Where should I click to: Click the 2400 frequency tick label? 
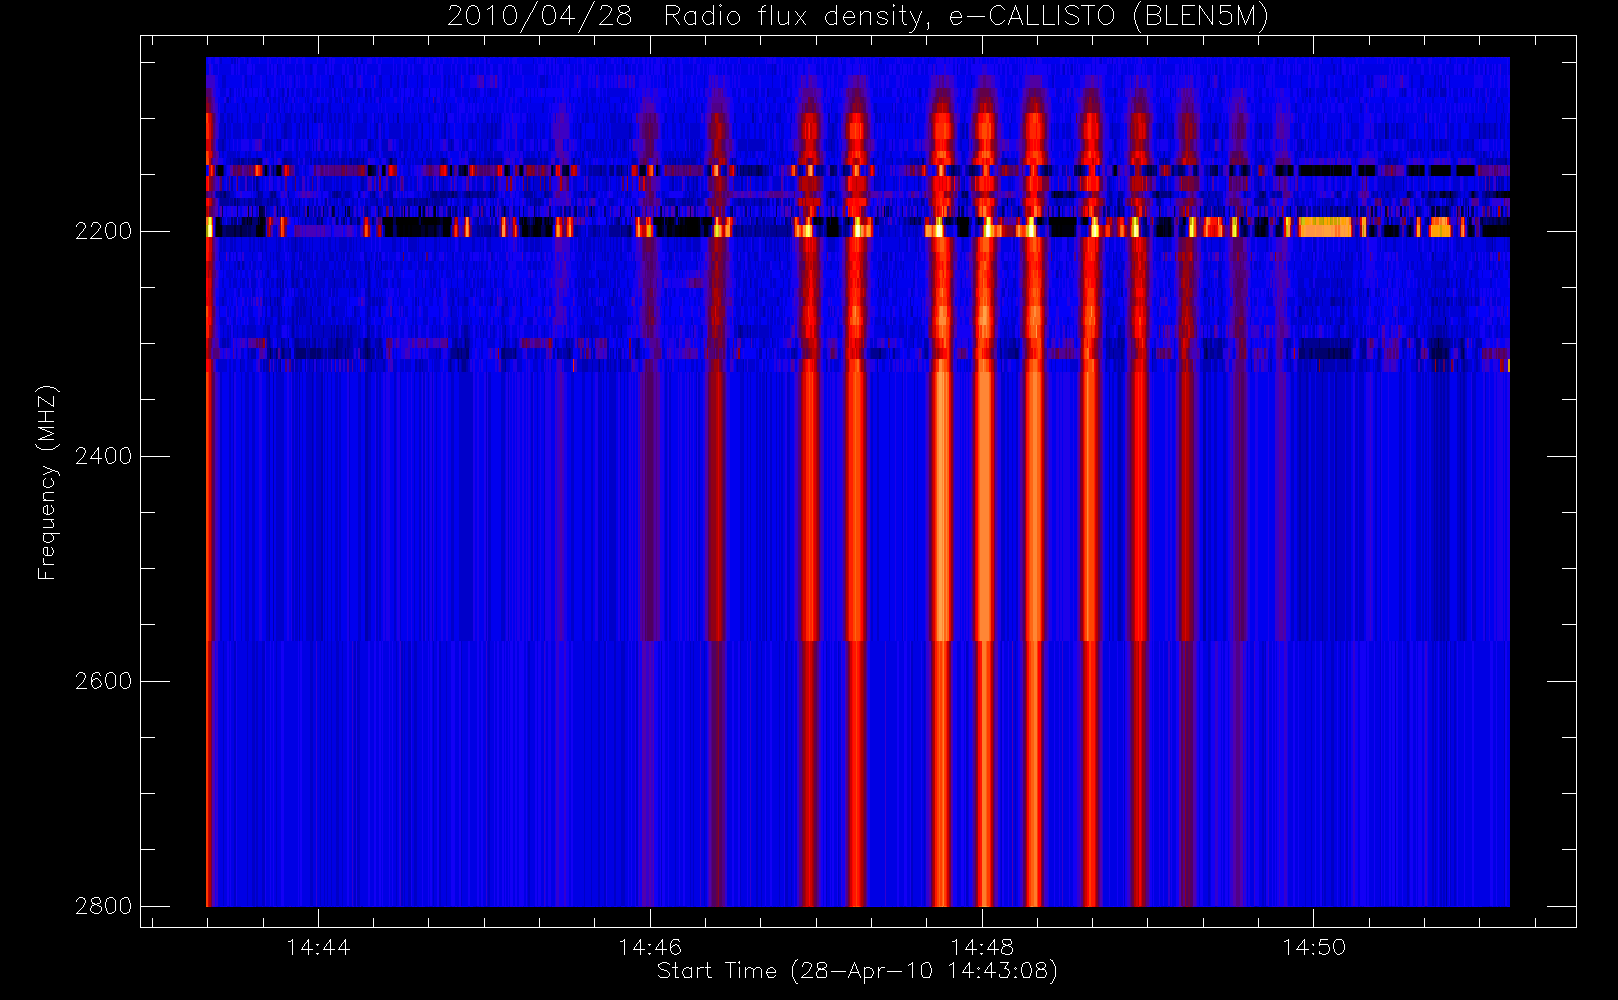click(x=103, y=456)
